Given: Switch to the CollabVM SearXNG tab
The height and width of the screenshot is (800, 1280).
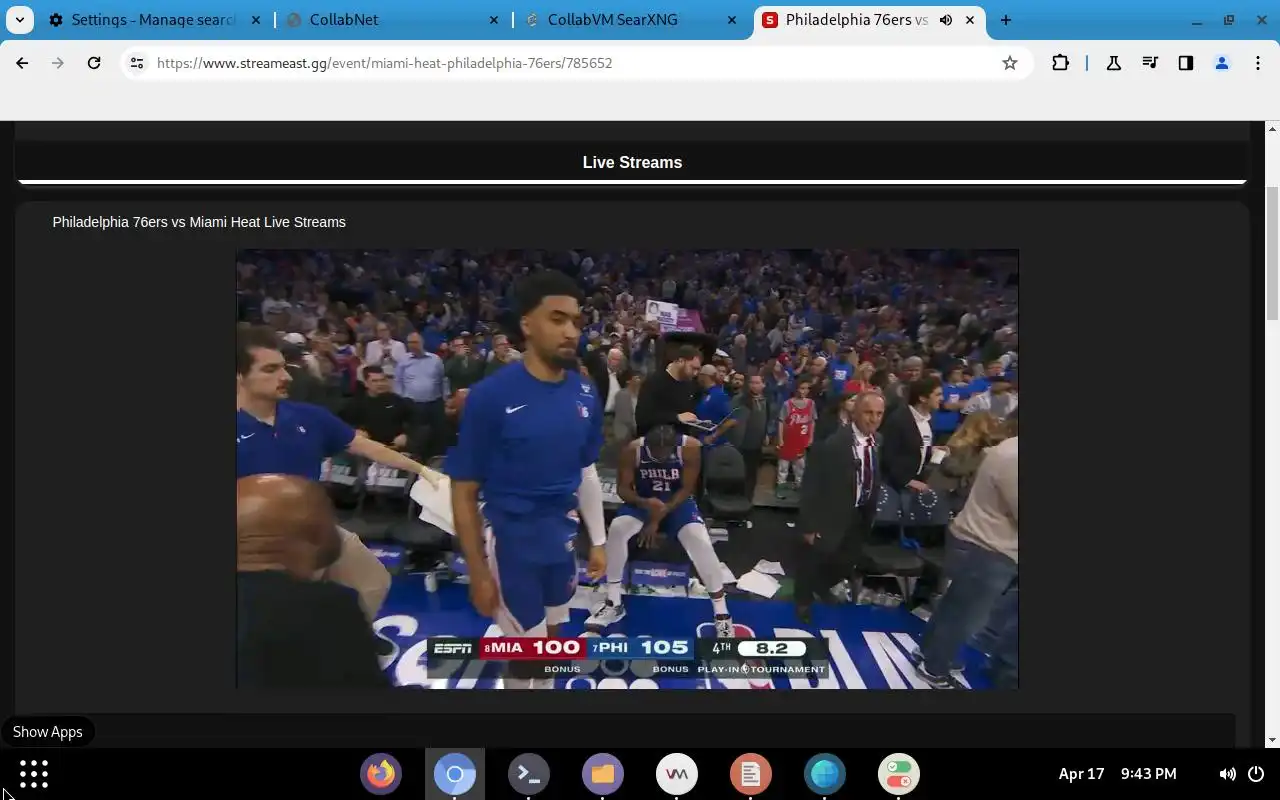Looking at the screenshot, I should click(x=632, y=20).
